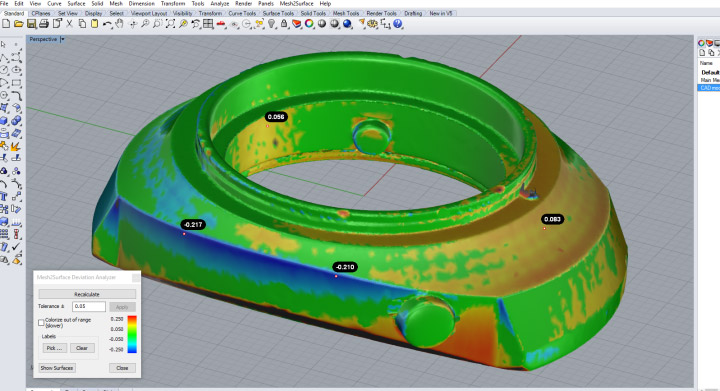Switch to the Viewport Layout tab

[x=149, y=13]
